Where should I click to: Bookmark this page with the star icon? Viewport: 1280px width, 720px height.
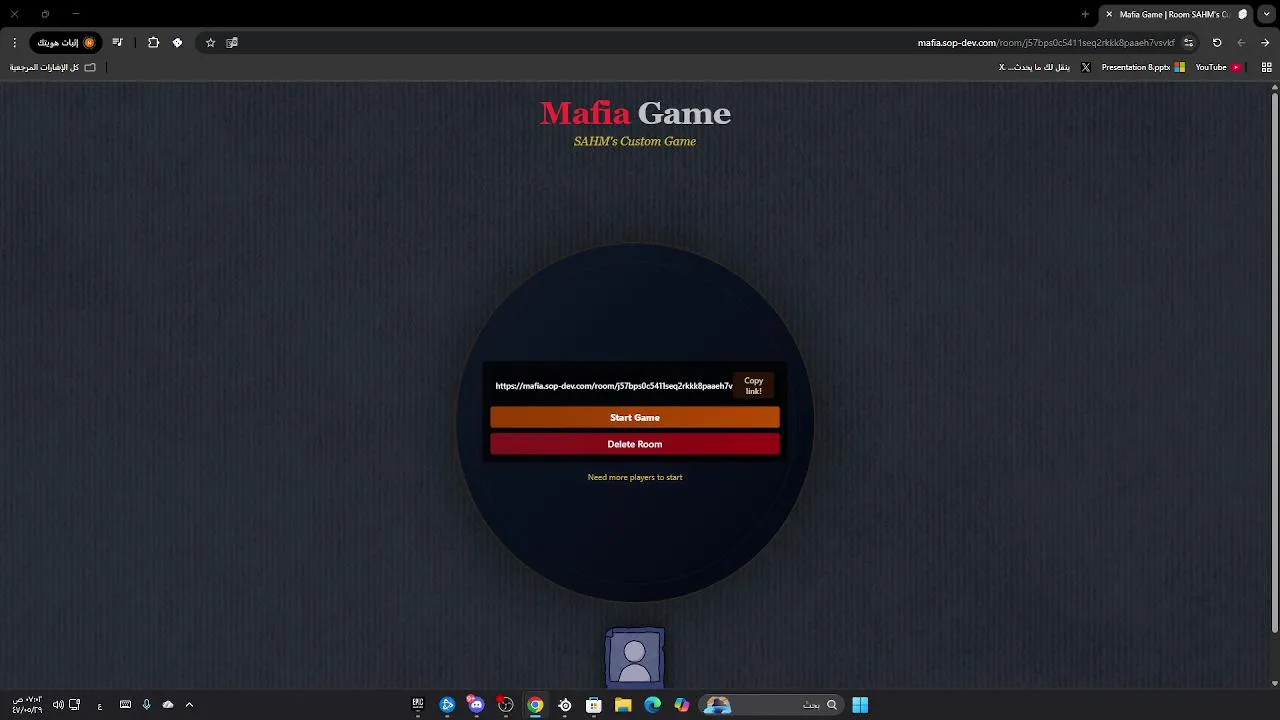coord(210,43)
